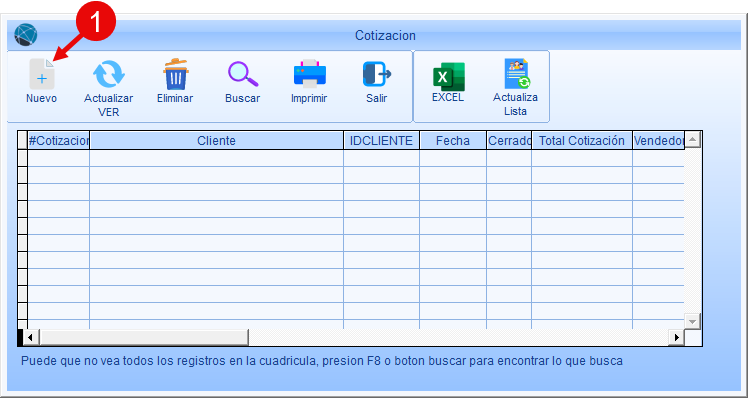The width and height of the screenshot is (748, 398).
Task: Click the Nuevo new document icon
Action: pos(42,74)
